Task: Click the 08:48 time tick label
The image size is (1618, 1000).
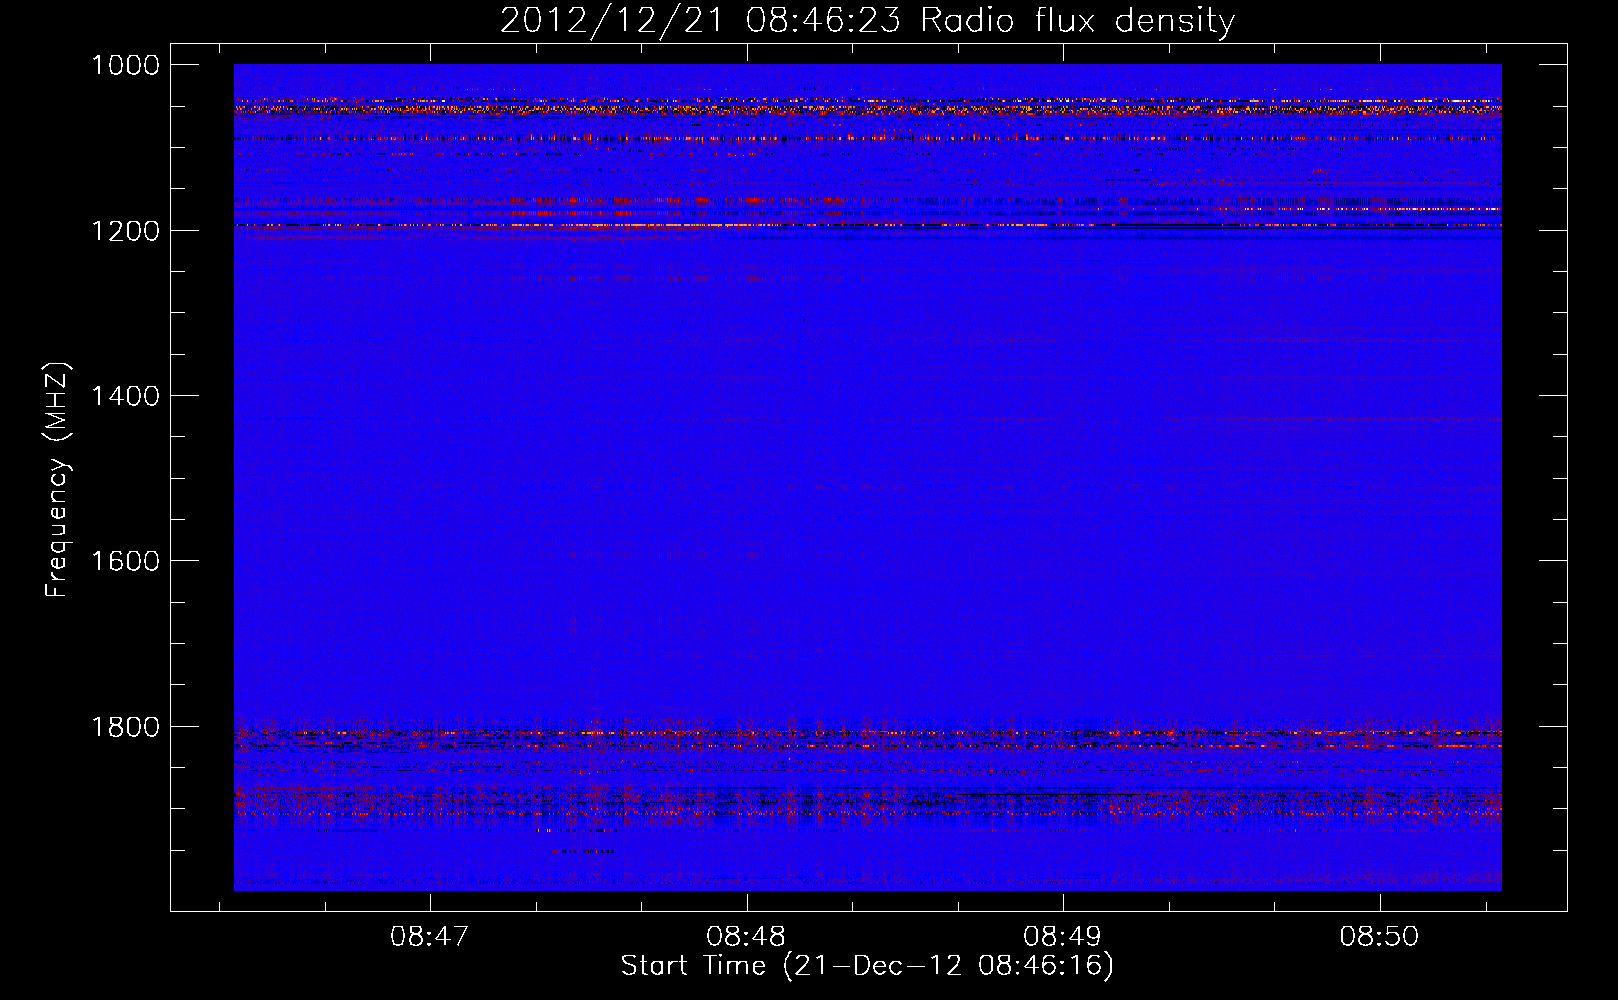Action: tap(746, 936)
